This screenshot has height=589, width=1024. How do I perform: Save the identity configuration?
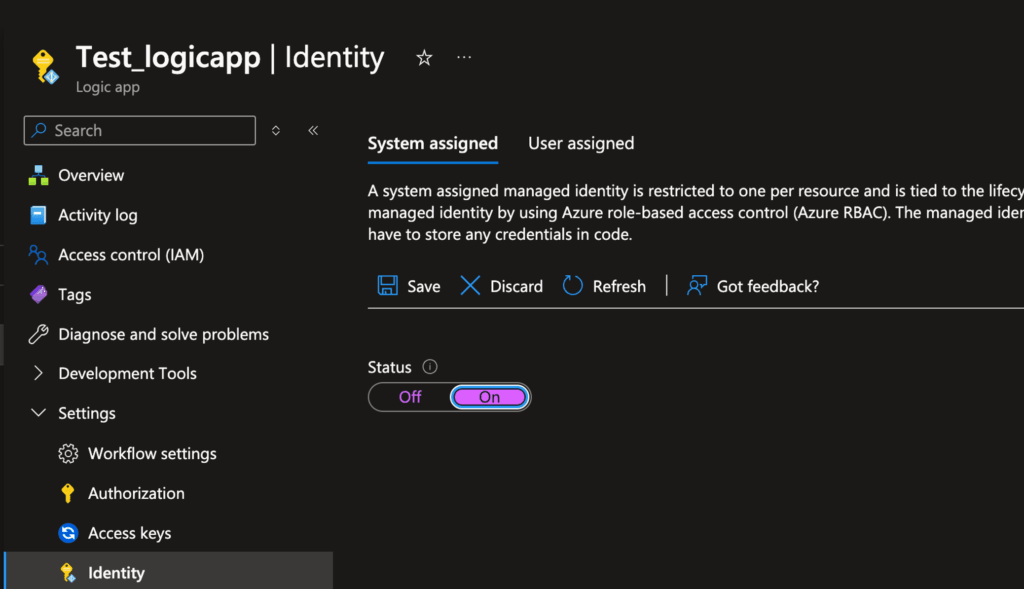pos(408,286)
